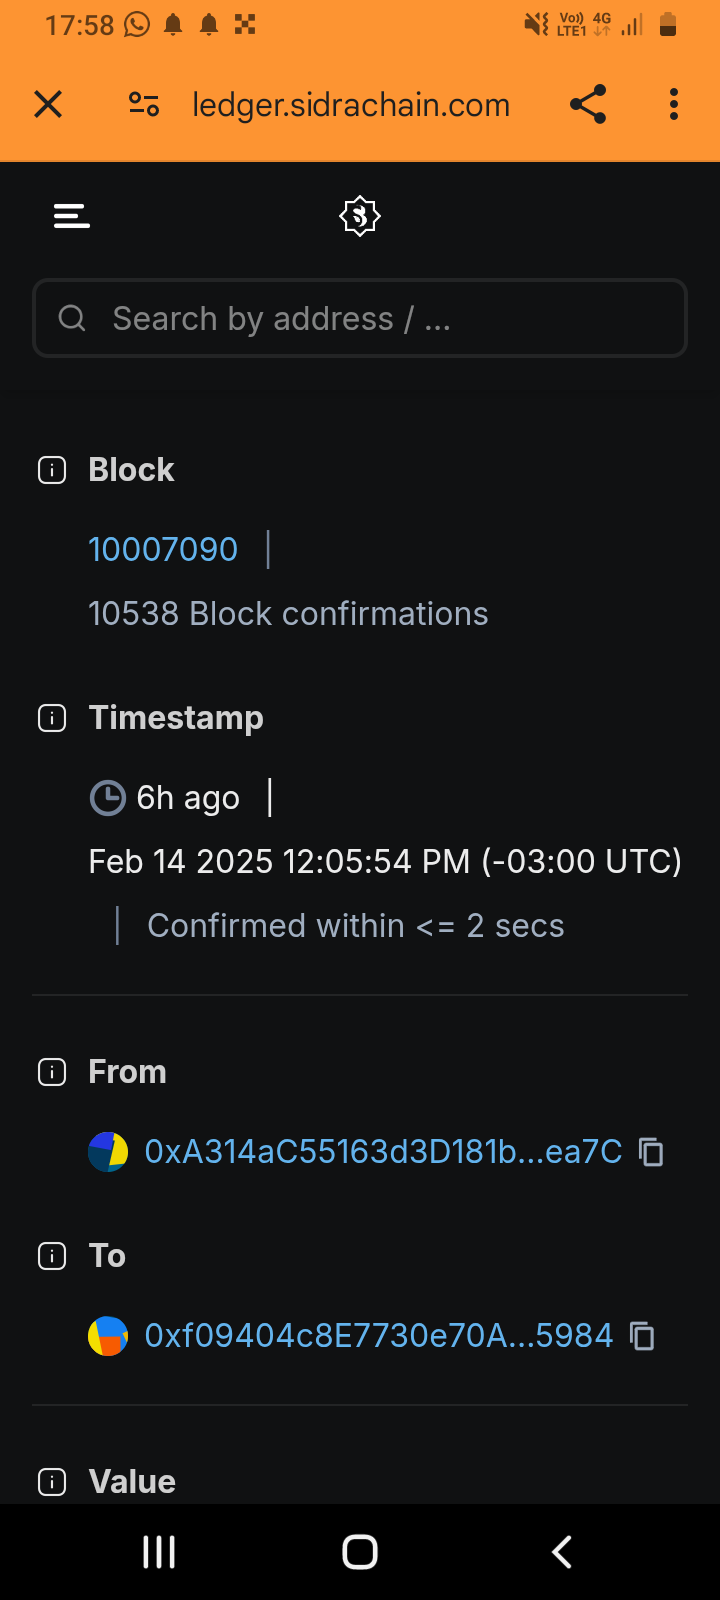Open the From address 0xA314...ea7C
This screenshot has height=1600, width=720.
click(x=383, y=1152)
